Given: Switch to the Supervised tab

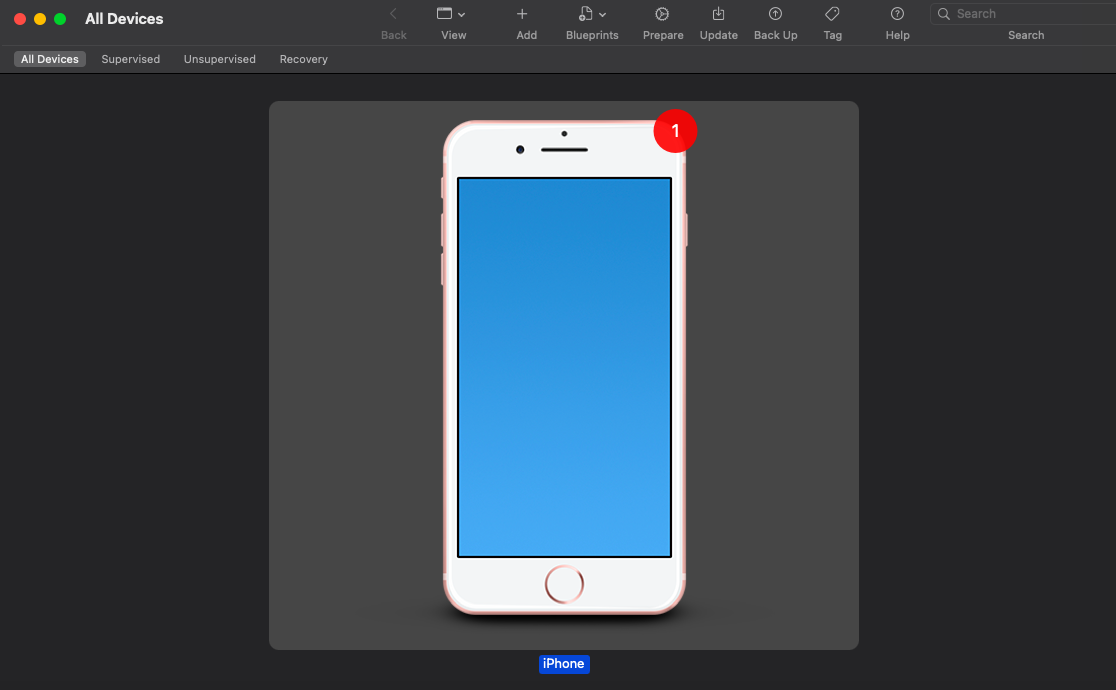Looking at the screenshot, I should (x=130, y=59).
